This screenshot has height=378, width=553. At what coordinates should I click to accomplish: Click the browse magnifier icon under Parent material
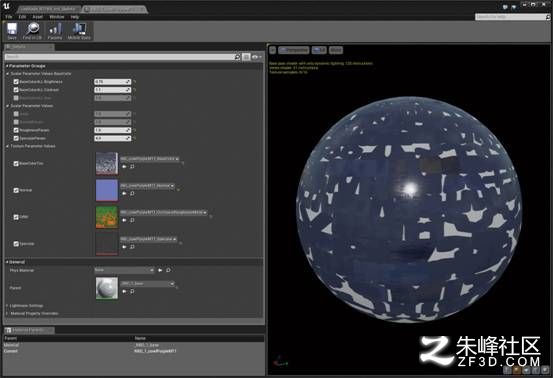click(x=132, y=291)
